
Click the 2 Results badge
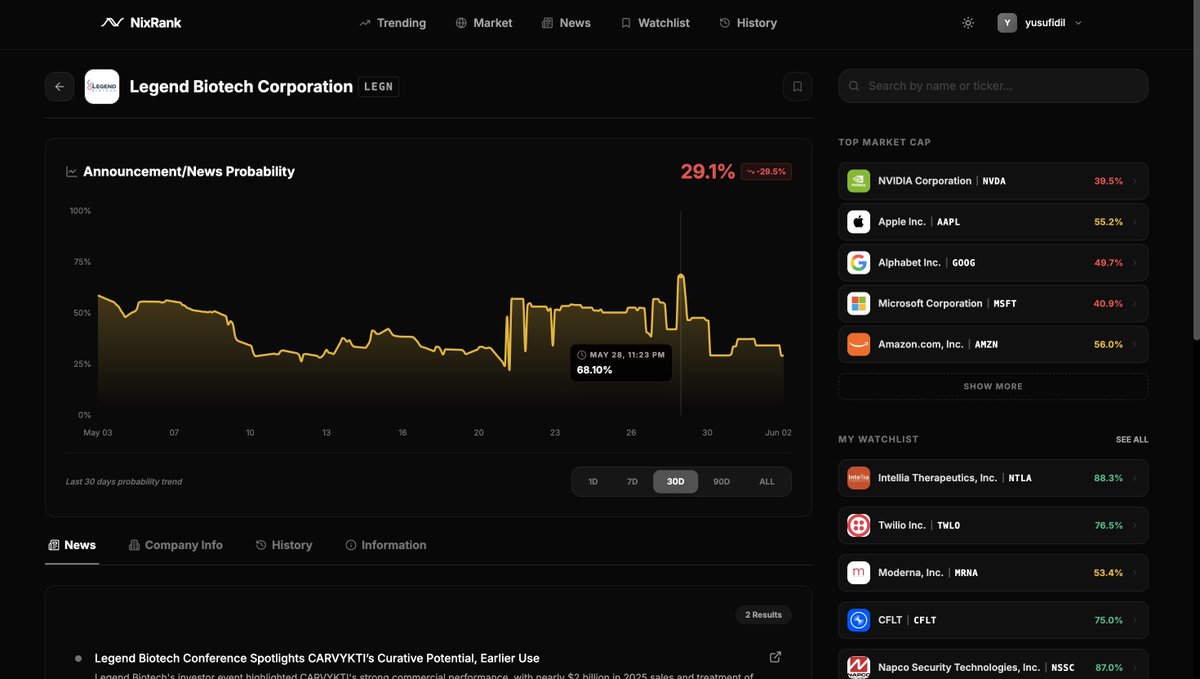[763, 615]
